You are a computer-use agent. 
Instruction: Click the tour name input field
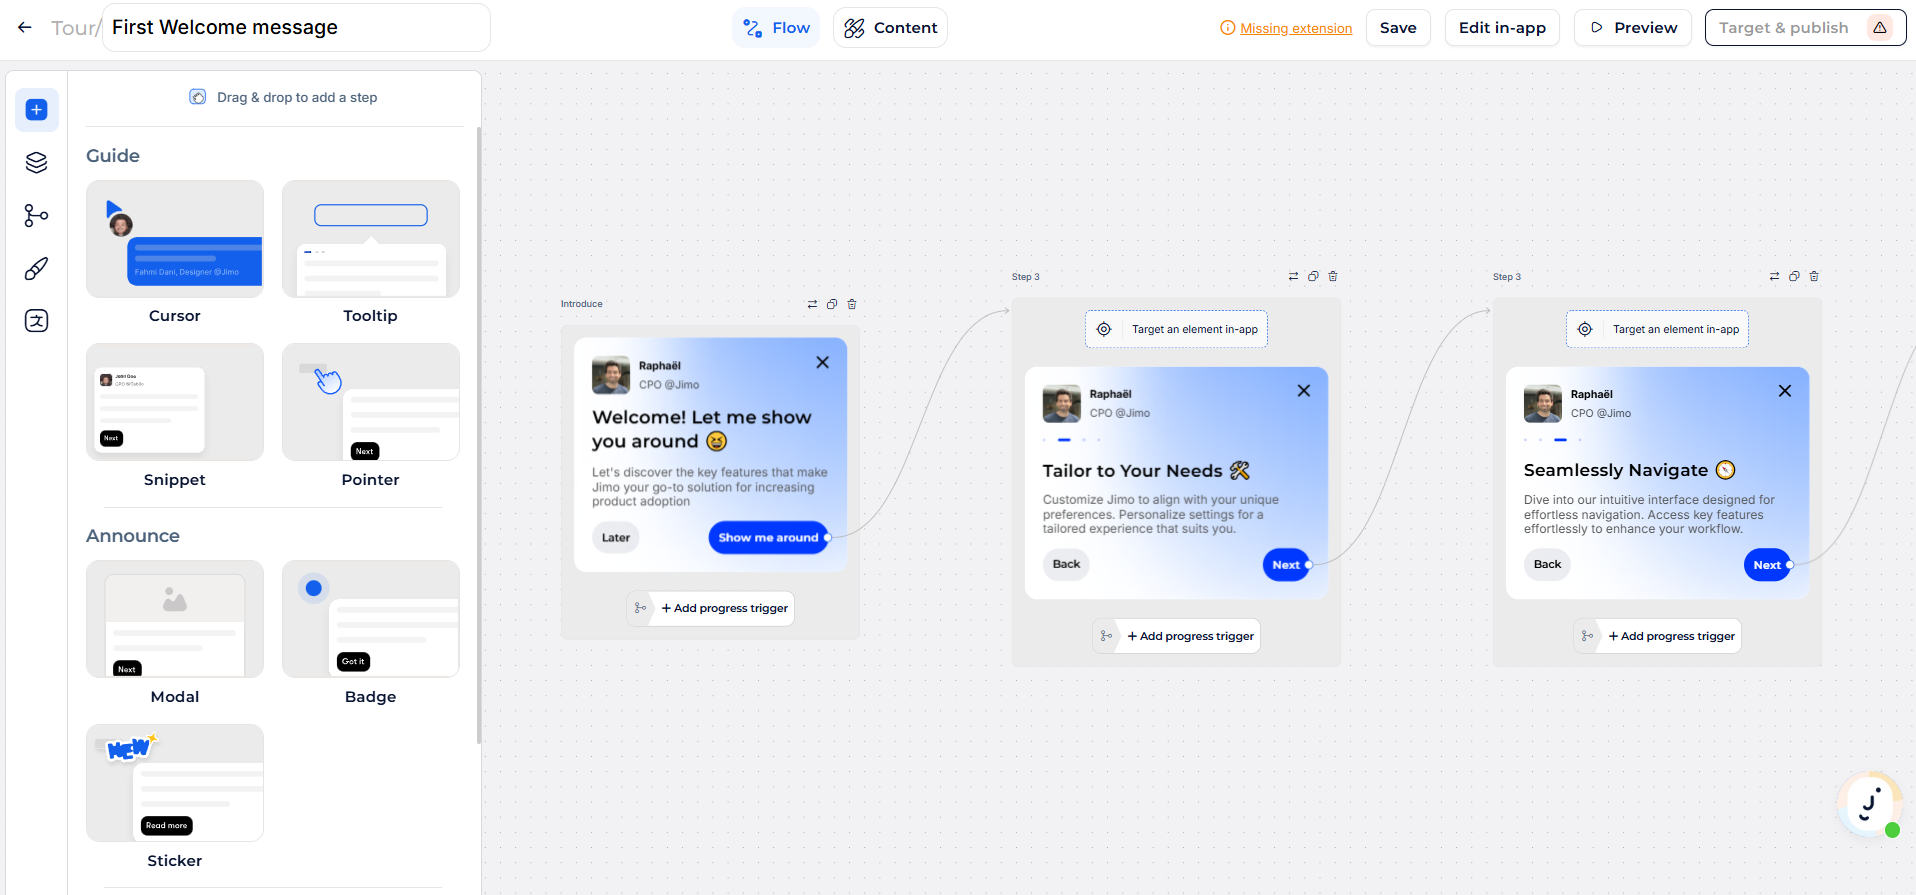296,28
